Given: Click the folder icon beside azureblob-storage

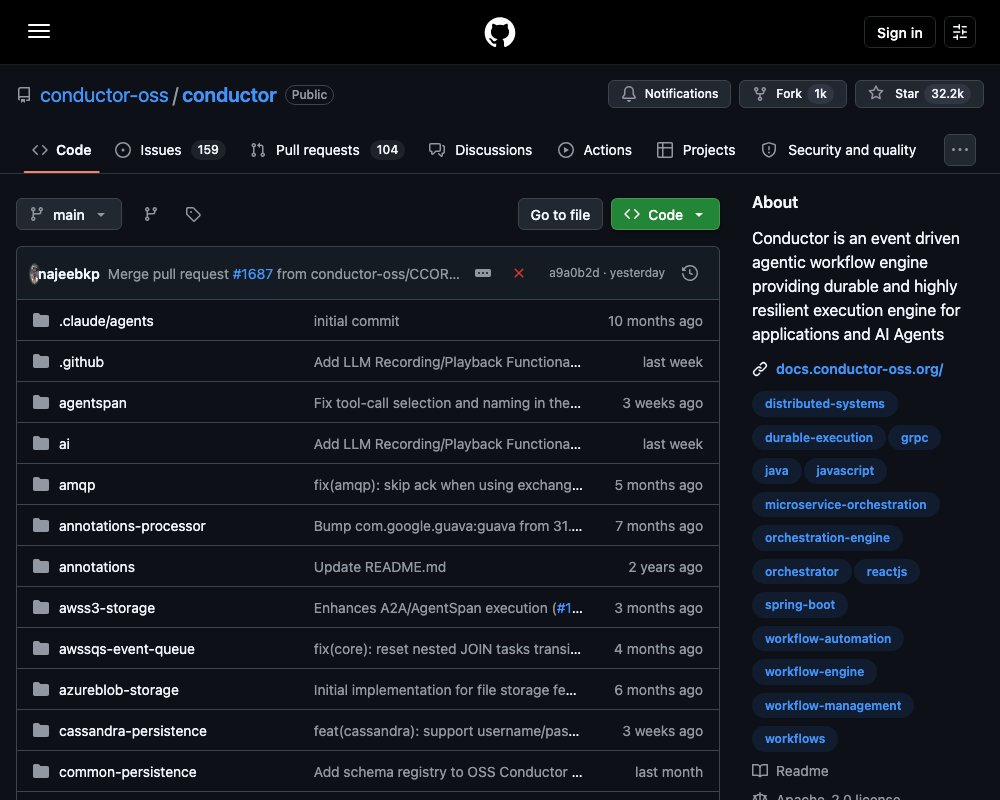Looking at the screenshot, I should click(x=41, y=690).
